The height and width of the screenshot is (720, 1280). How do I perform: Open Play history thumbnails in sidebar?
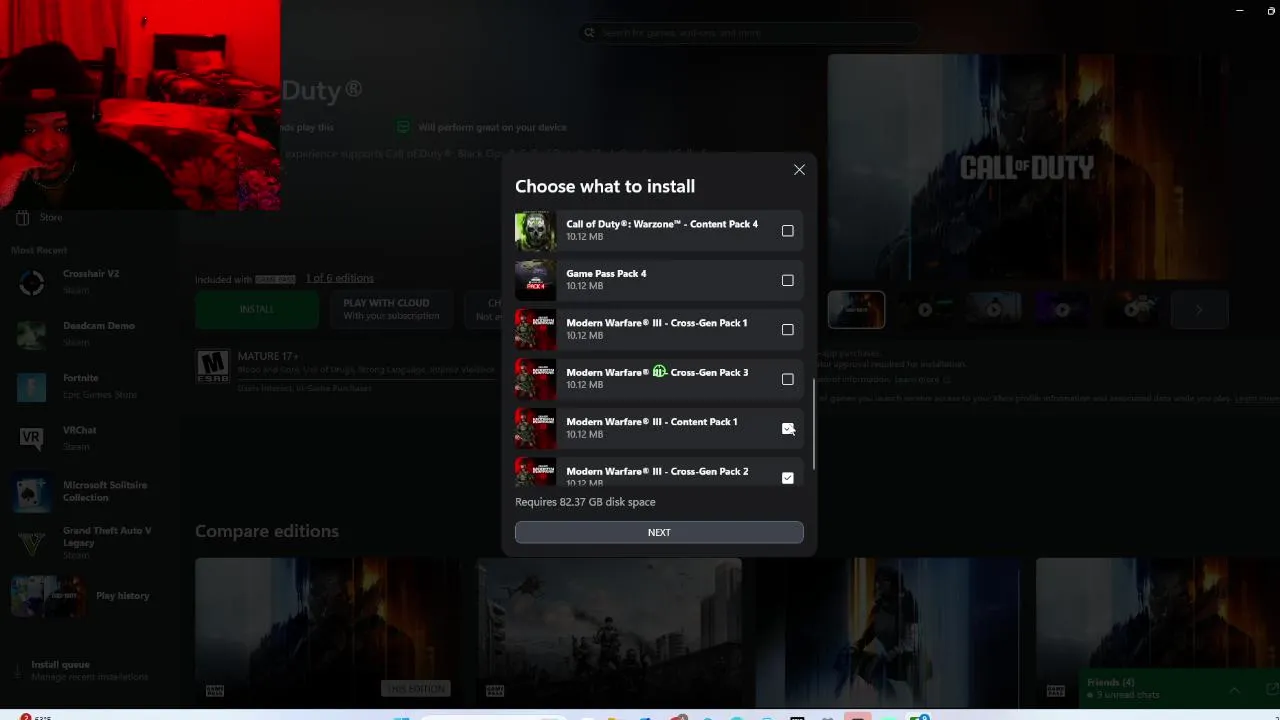[48, 596]
